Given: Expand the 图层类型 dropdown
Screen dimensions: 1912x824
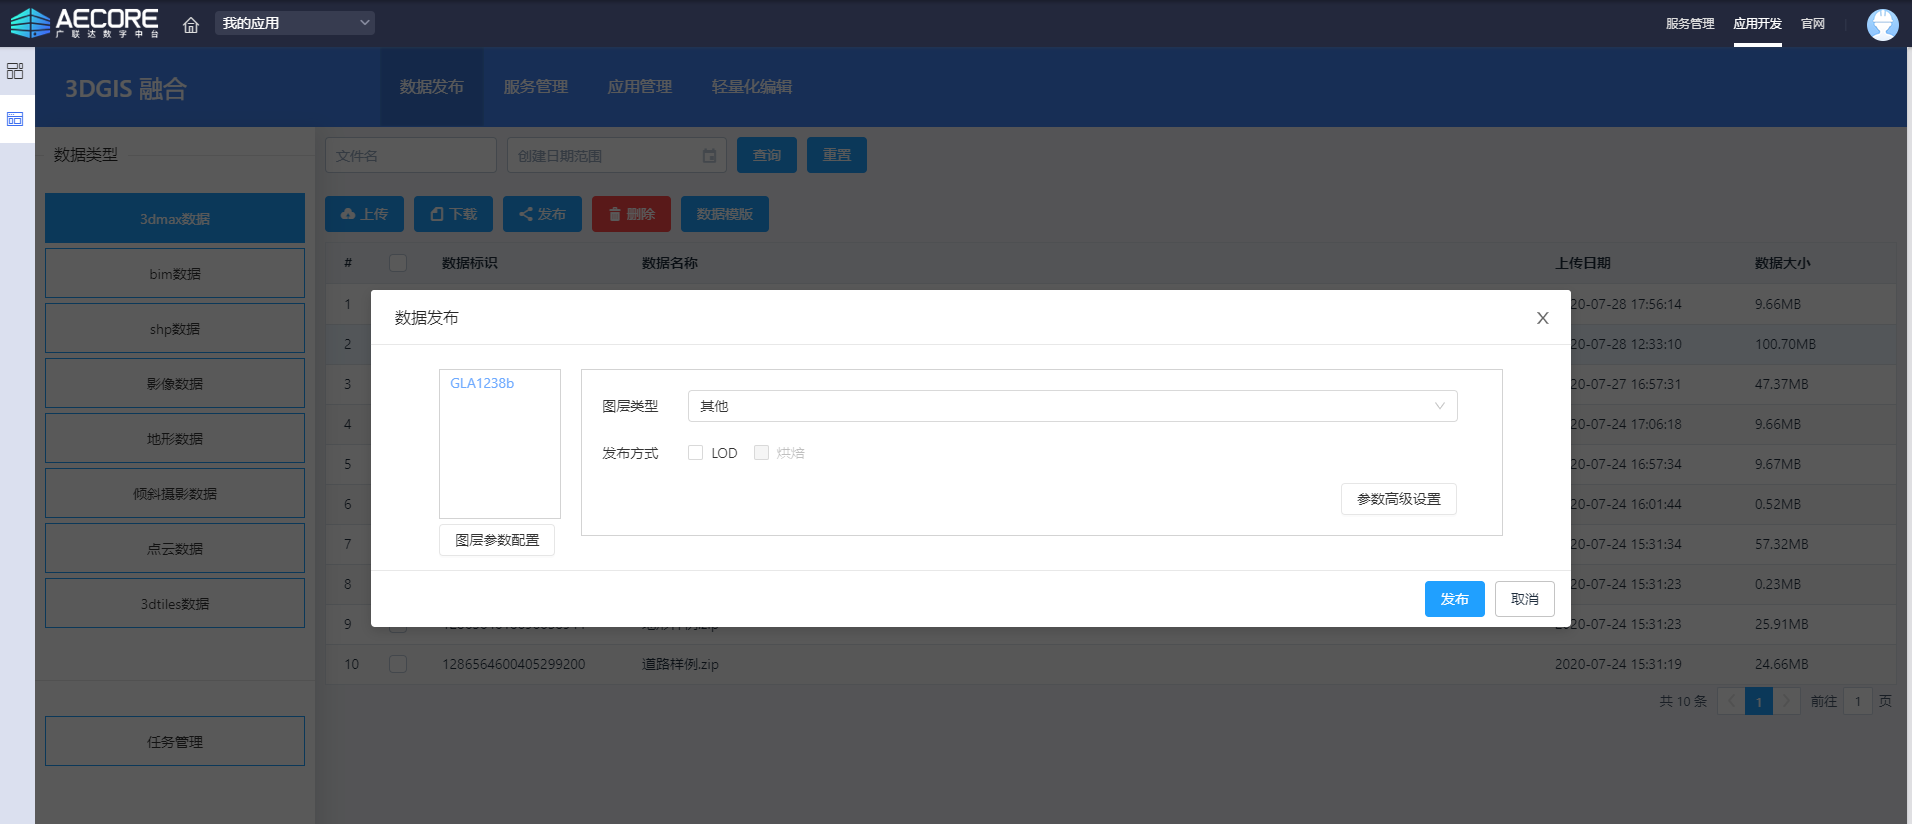Looking at the screenshot, I should click(1072, 406).
